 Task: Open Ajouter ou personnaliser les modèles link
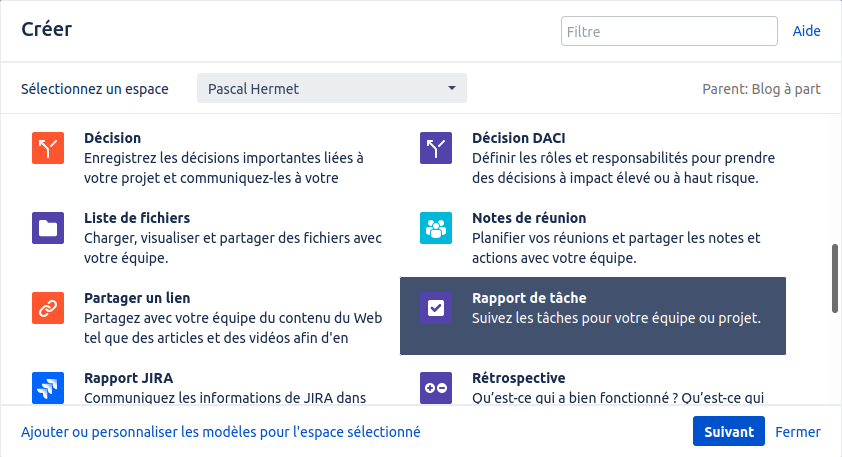(221, 432)
